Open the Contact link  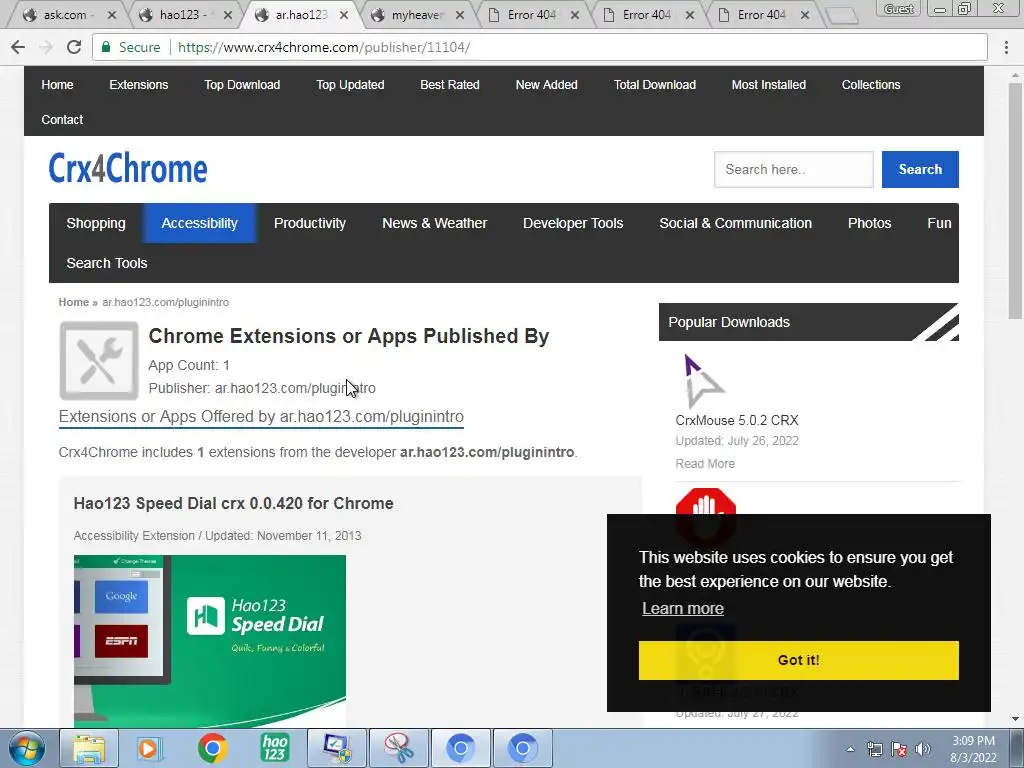[62, 120]
